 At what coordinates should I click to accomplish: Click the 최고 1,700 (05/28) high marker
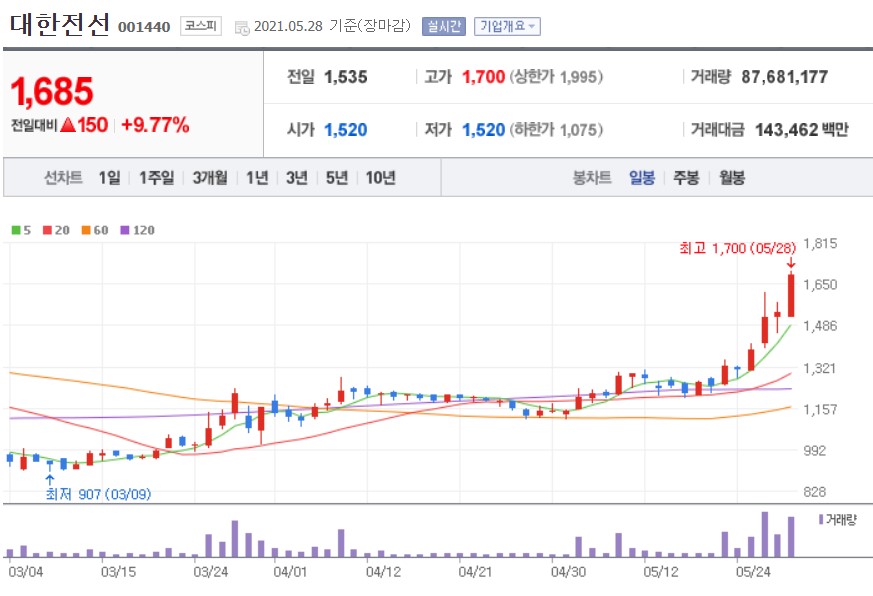(x=737, y=248)
